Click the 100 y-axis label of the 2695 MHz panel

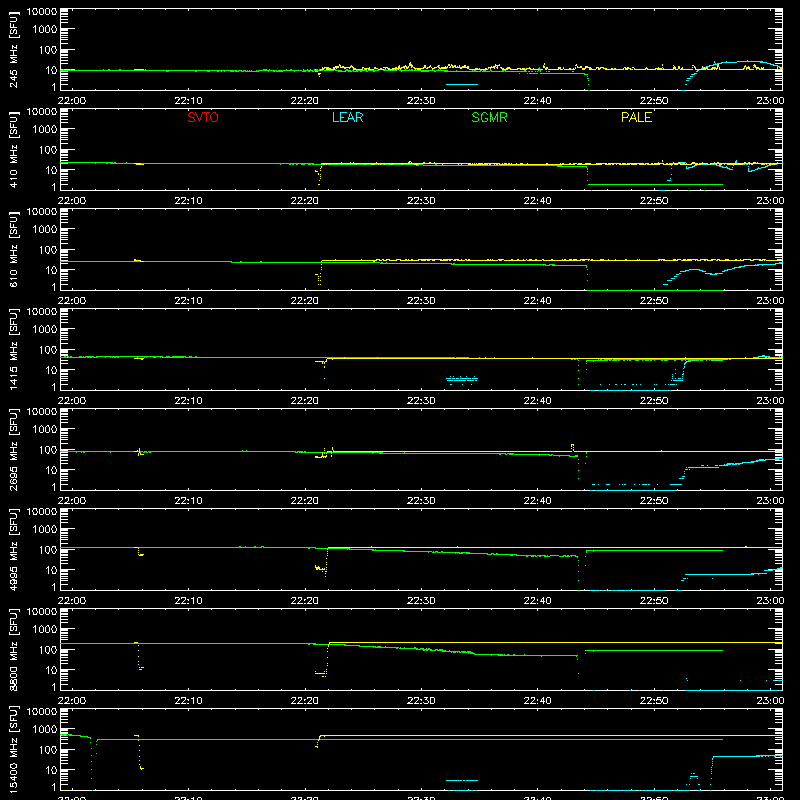pyautogui.click(x=47, y=450)
